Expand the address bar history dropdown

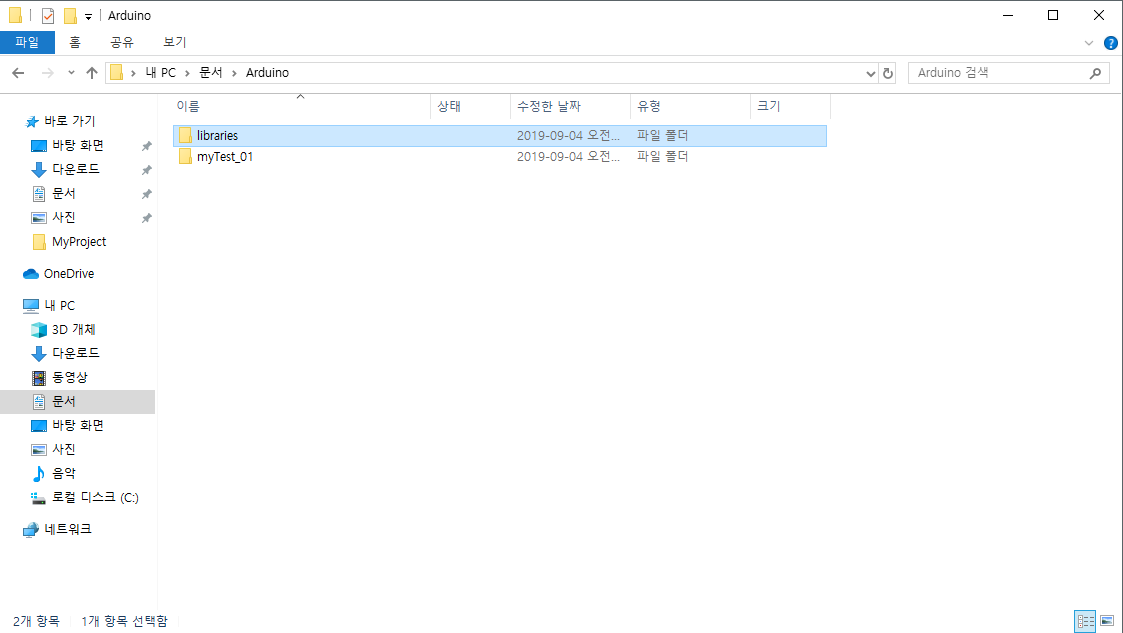(x=870, y=73)
